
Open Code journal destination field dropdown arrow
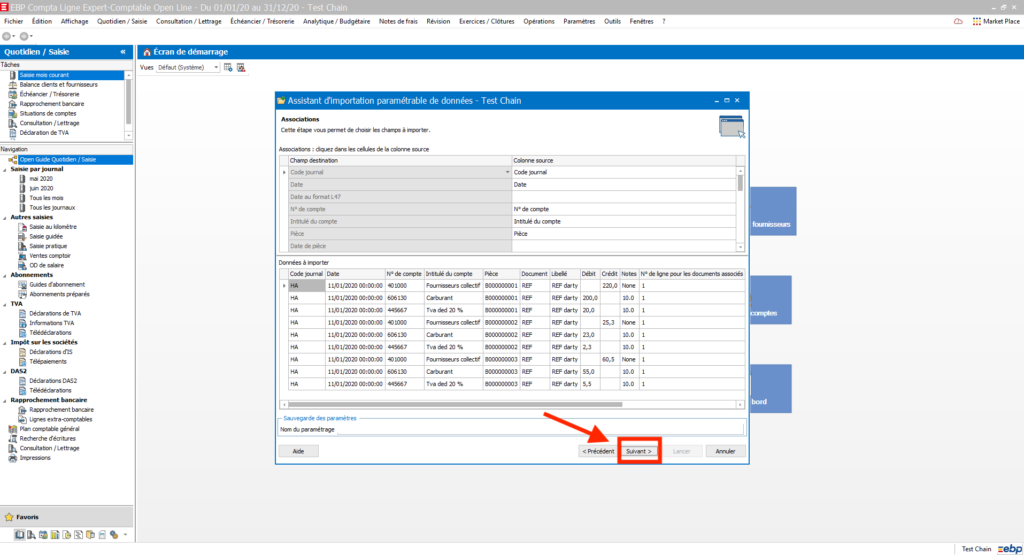507,172
